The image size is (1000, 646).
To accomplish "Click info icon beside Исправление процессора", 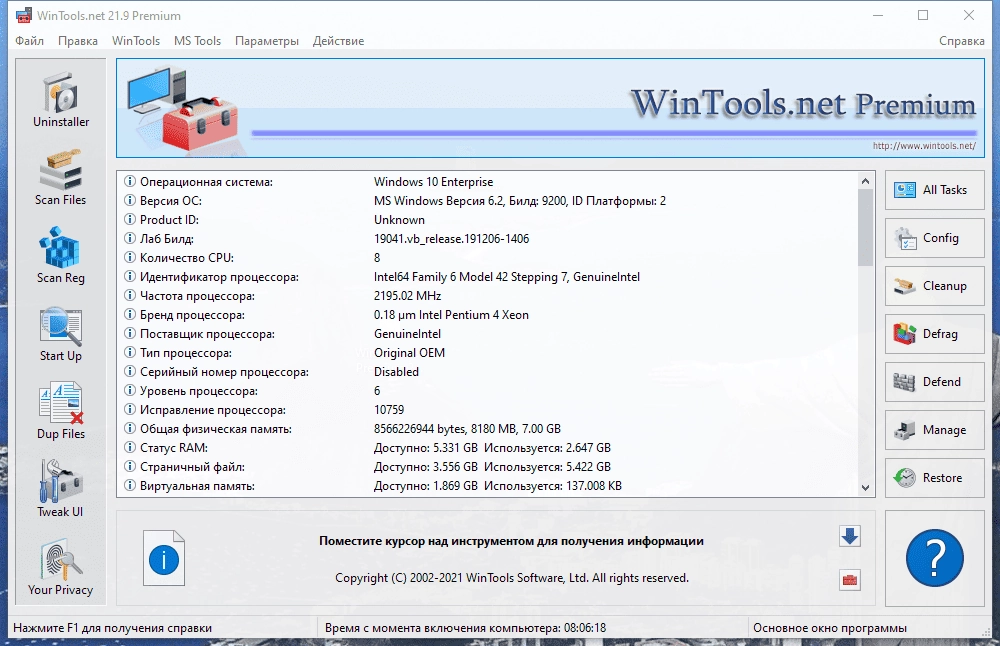I will click(x=129, y=409).
